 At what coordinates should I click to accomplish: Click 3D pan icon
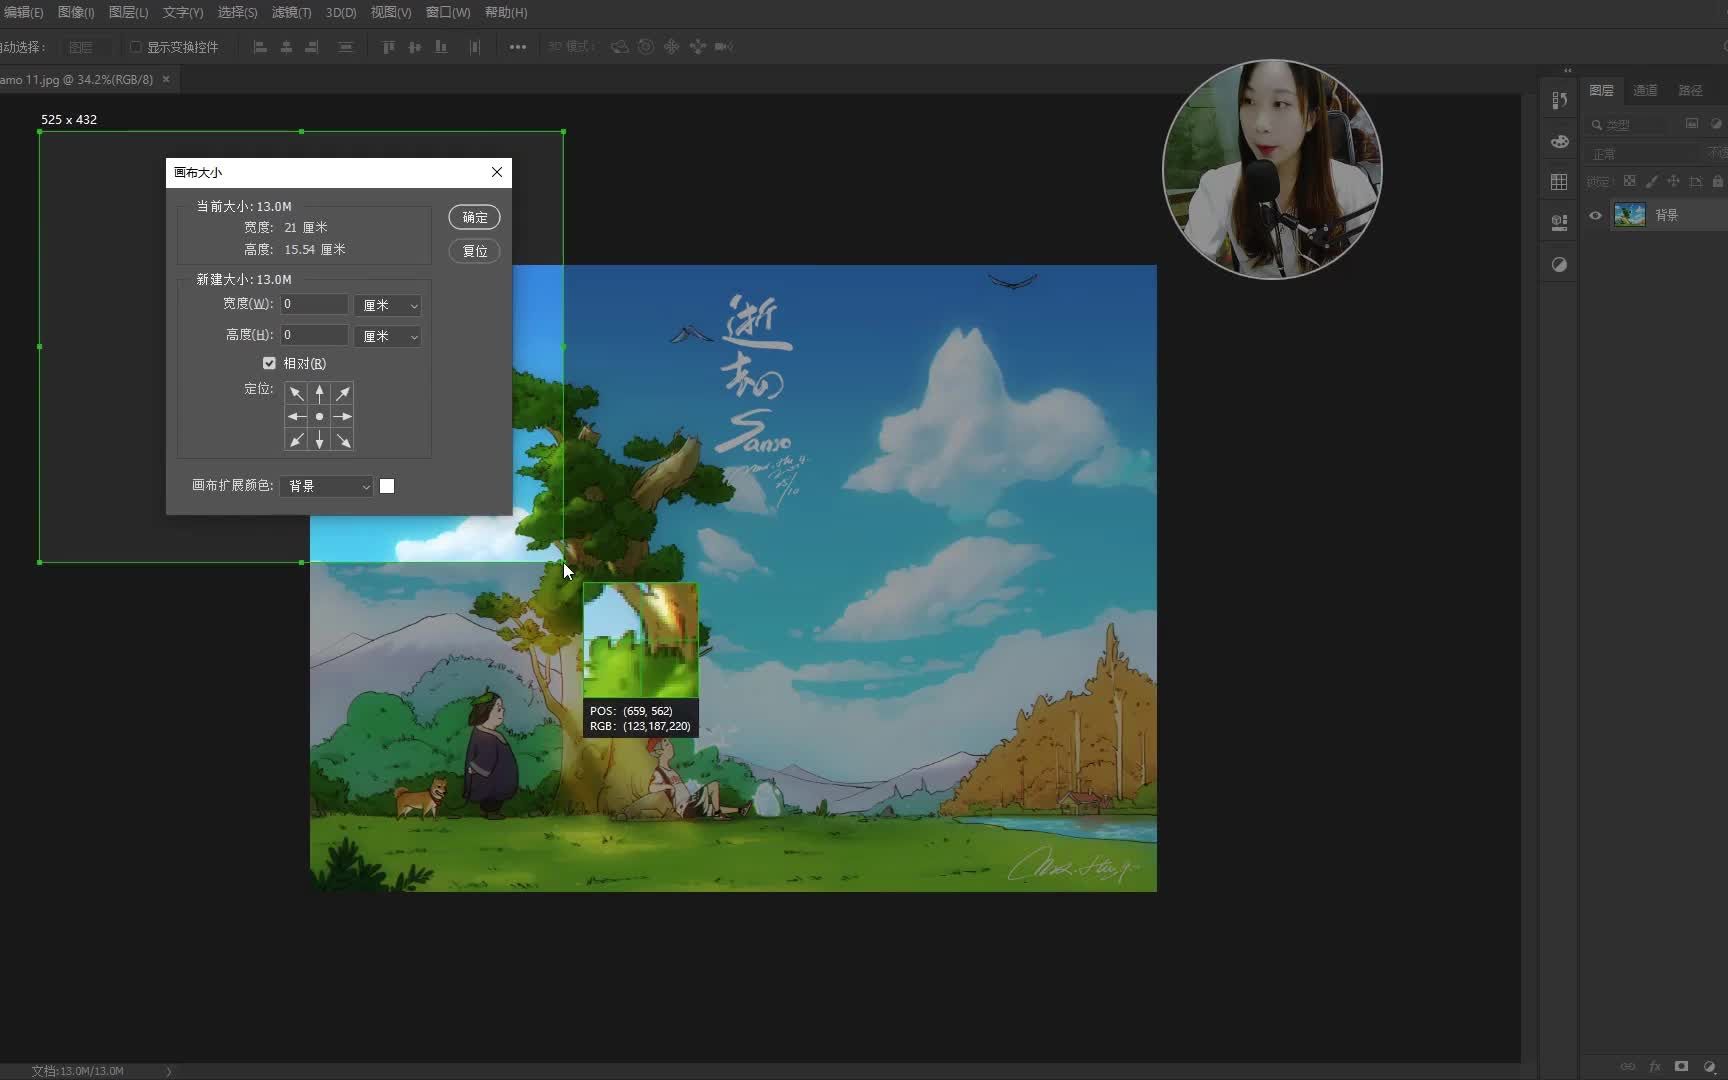672,47
